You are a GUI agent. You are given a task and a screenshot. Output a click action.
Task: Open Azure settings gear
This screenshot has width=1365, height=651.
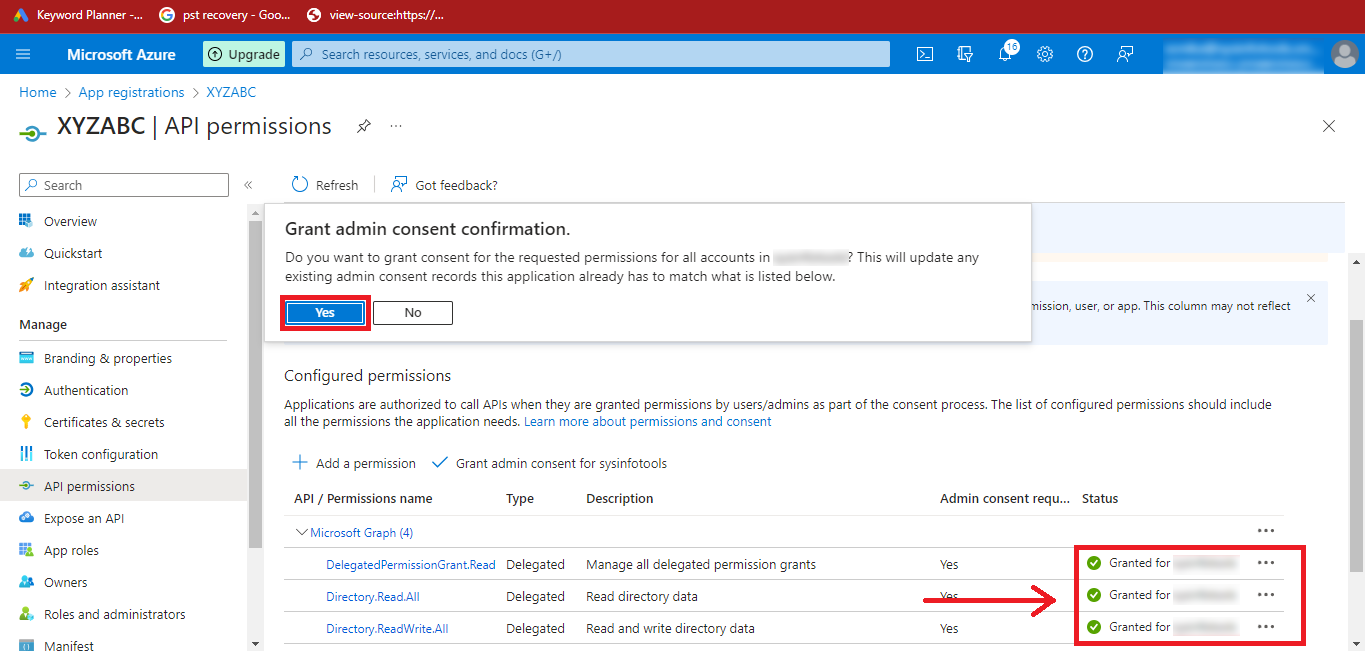point(1045,55)
